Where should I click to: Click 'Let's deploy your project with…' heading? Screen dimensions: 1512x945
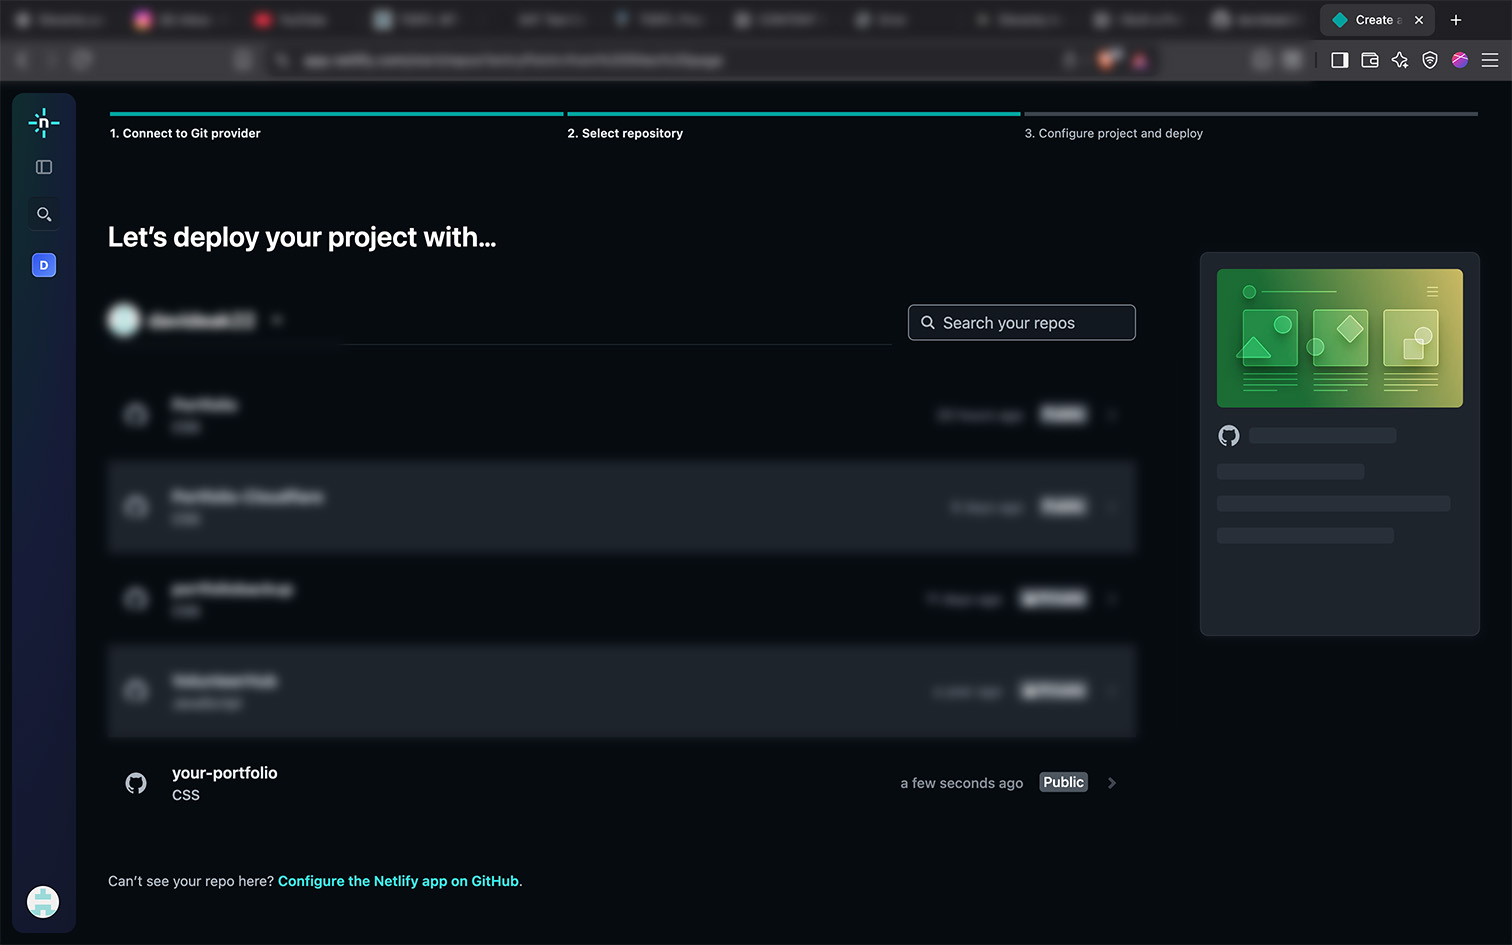(x=302, y=237)
